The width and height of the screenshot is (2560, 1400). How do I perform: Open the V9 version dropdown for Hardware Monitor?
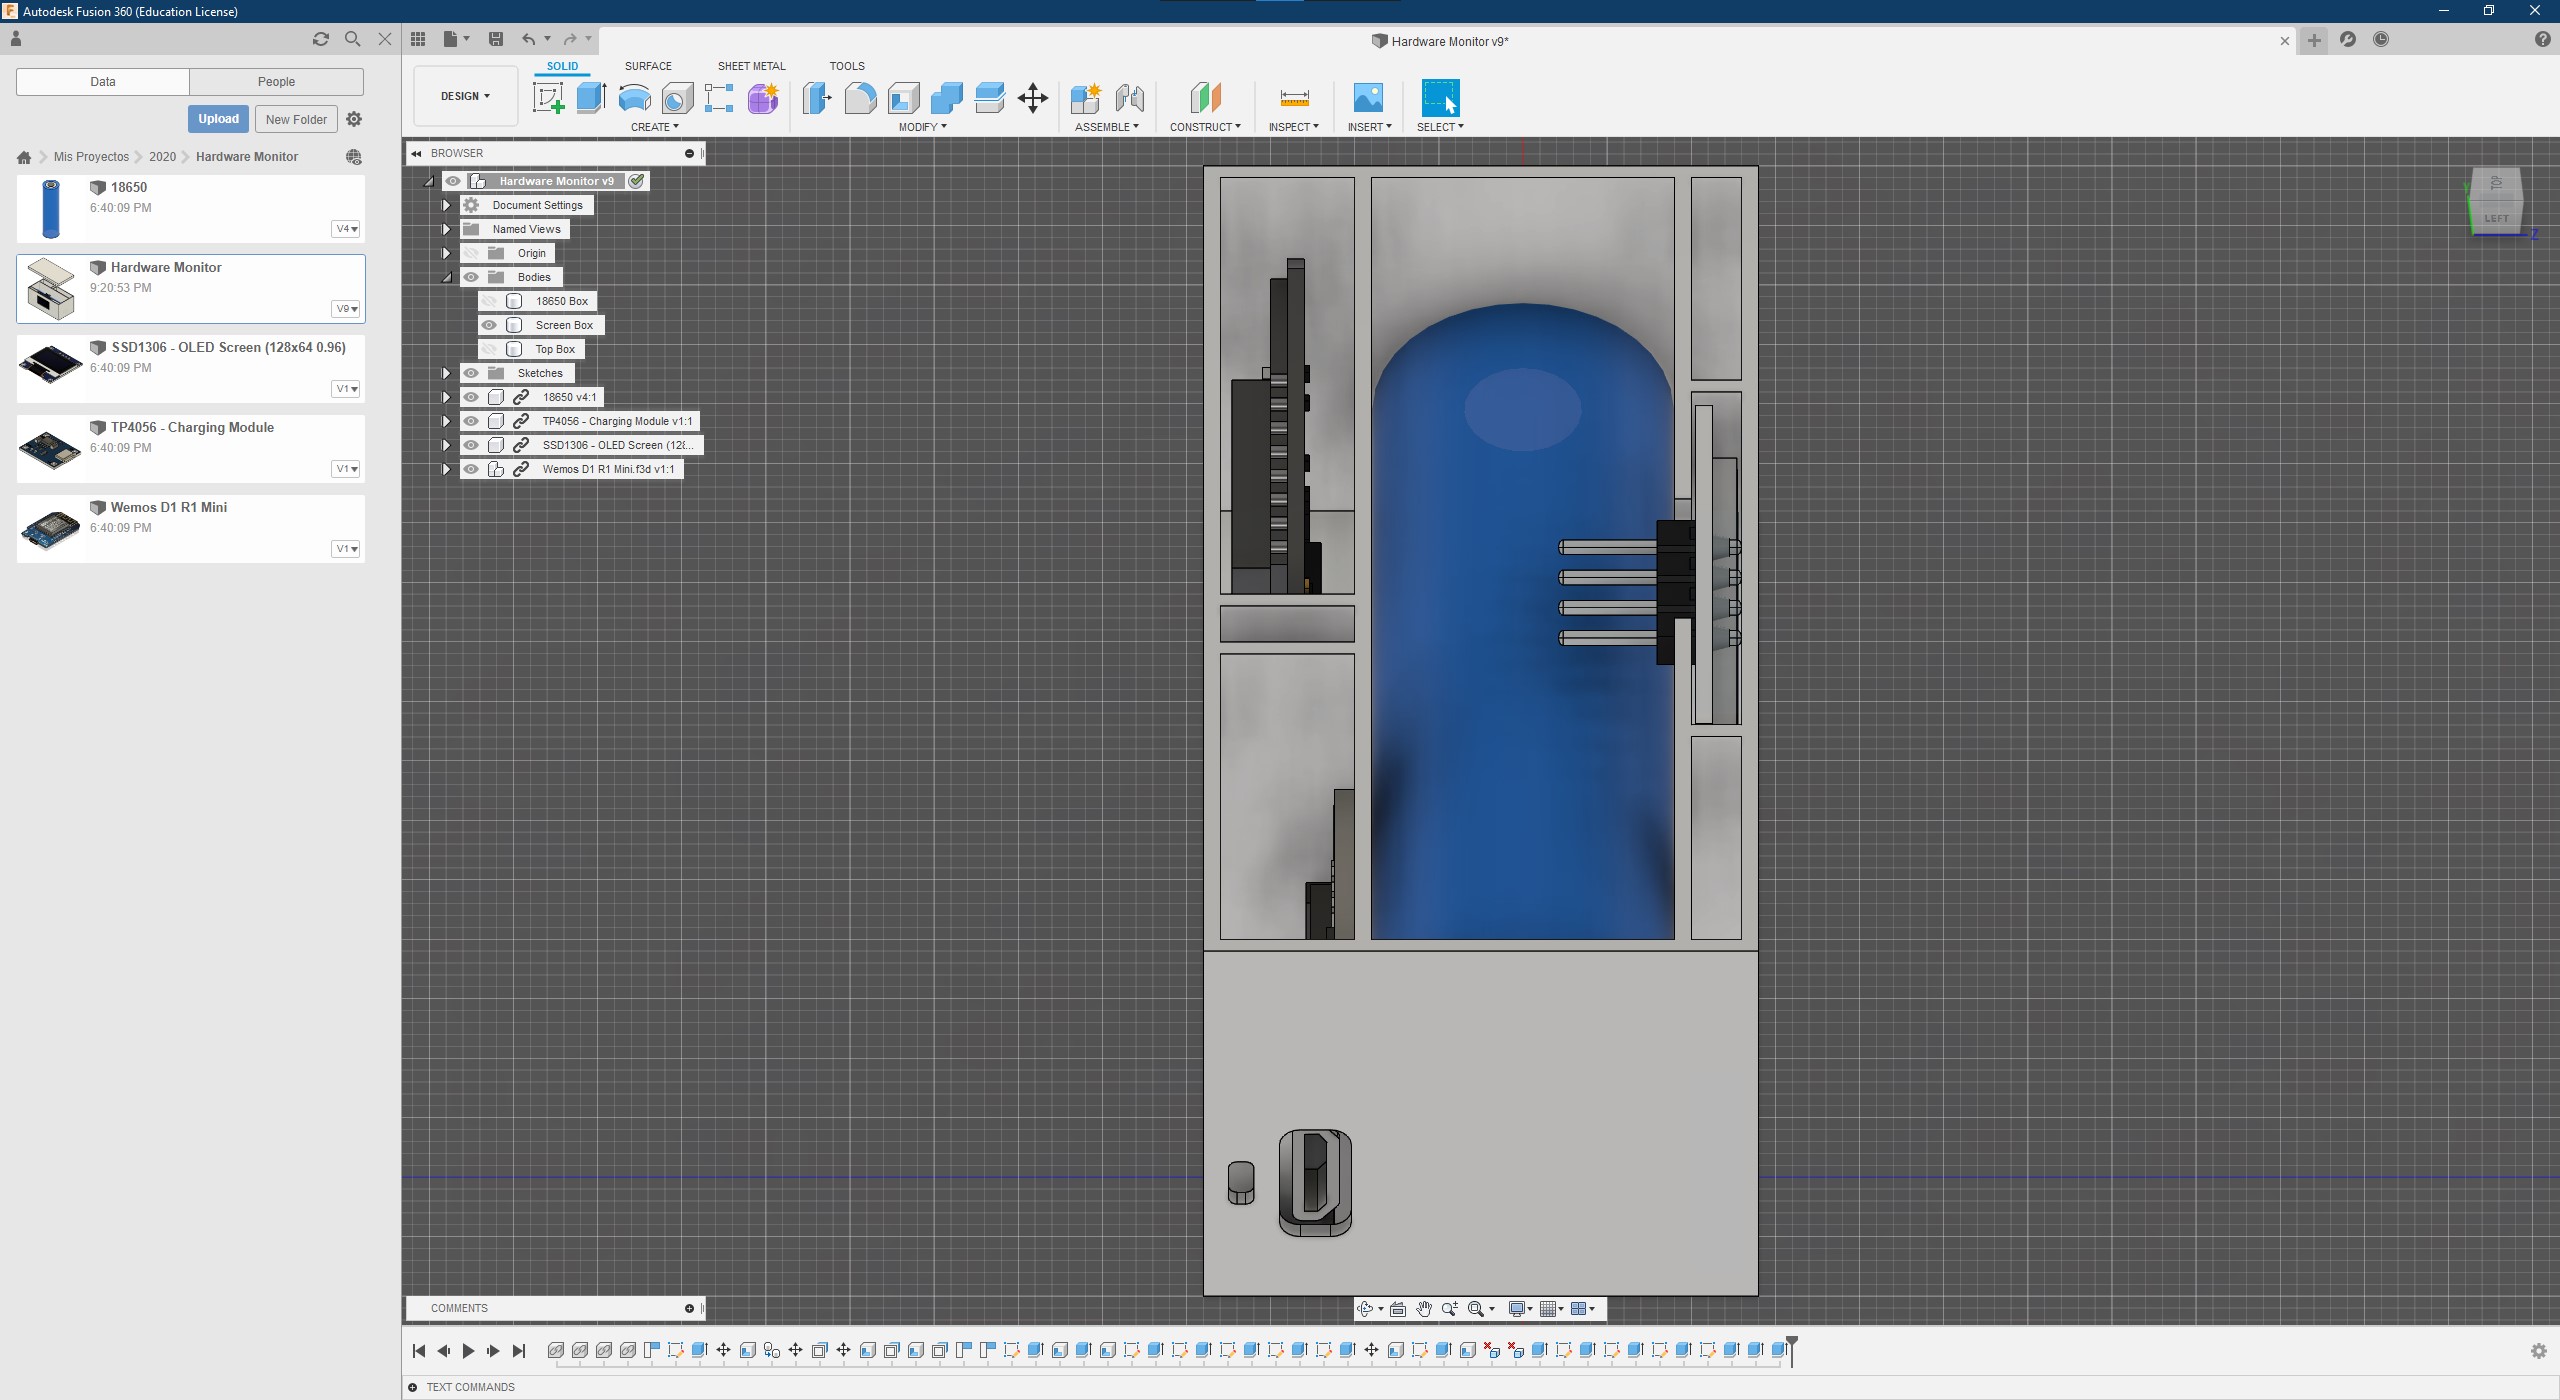tap(345, 309)
